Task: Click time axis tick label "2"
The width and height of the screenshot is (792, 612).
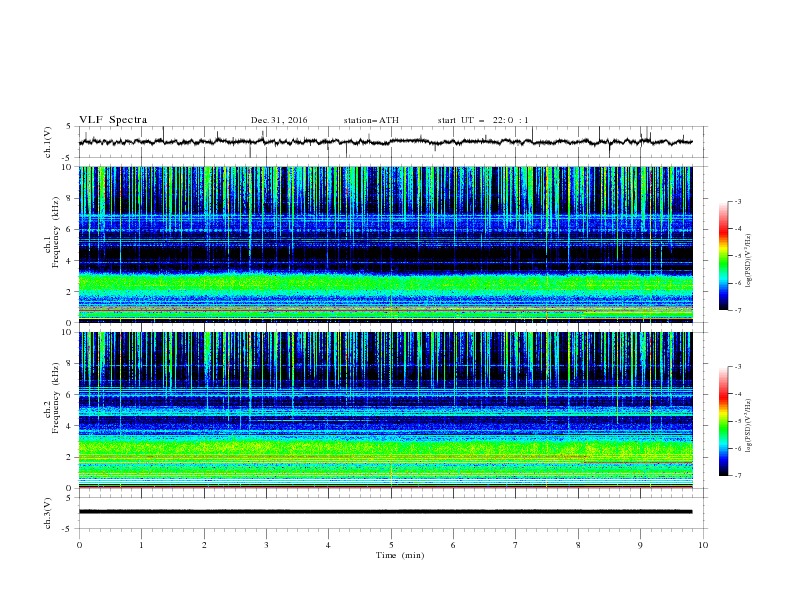Action: [204, 545]
